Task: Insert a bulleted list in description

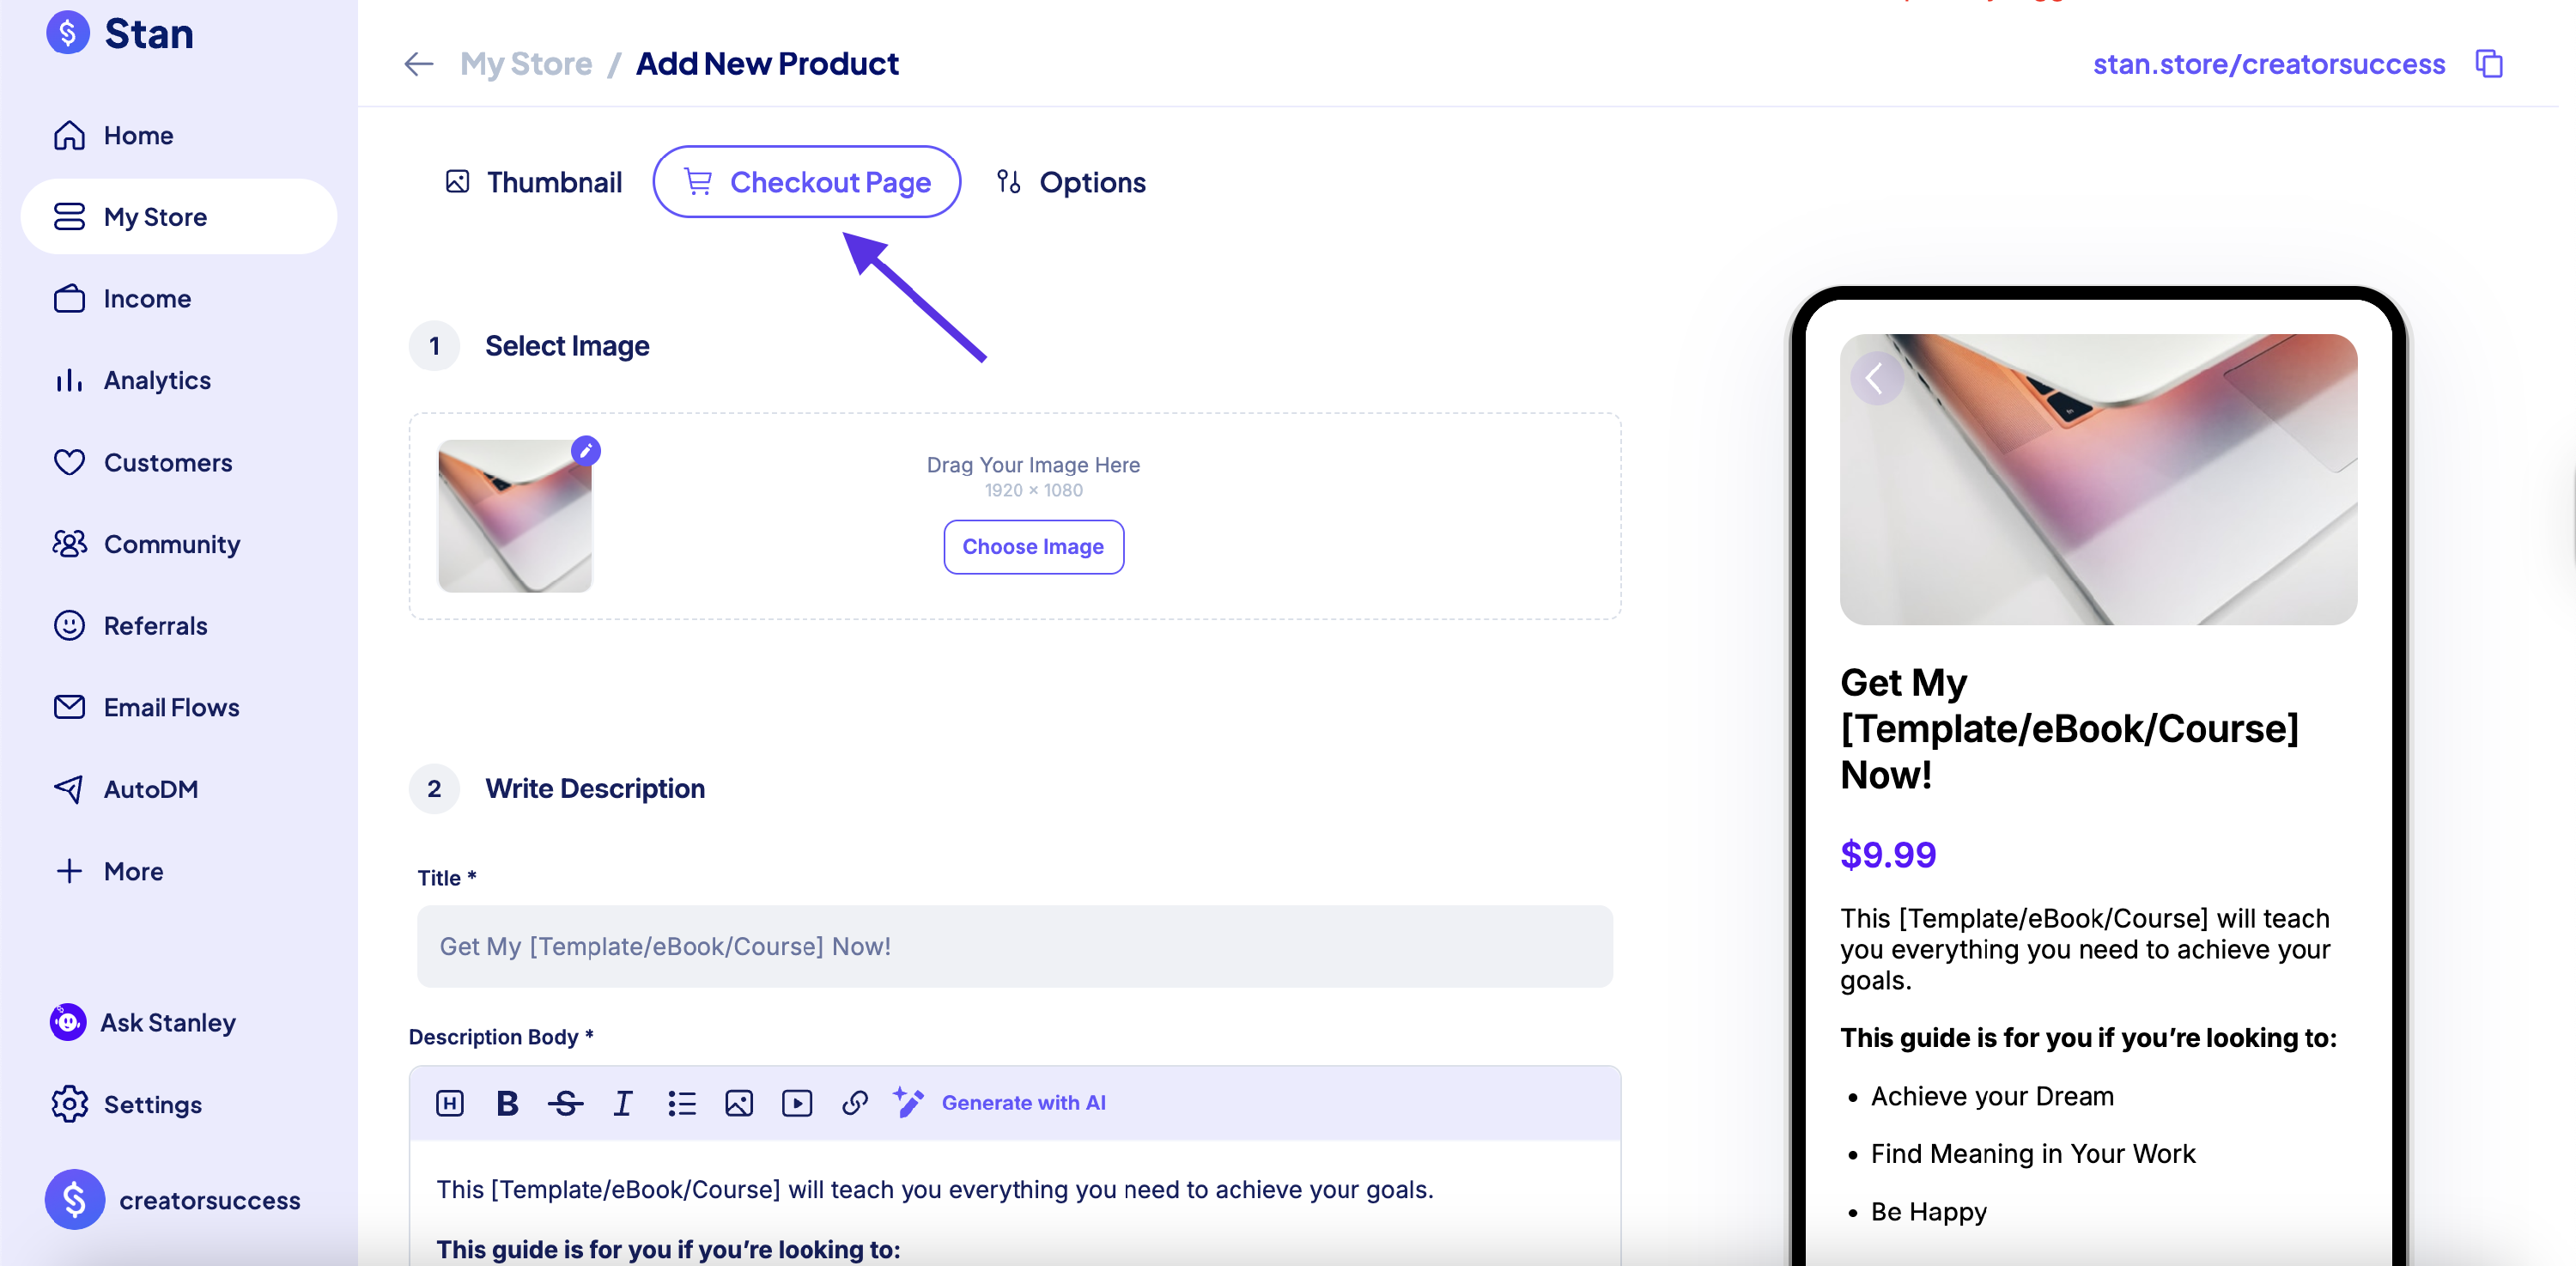Action: [x=681, y=1103]
